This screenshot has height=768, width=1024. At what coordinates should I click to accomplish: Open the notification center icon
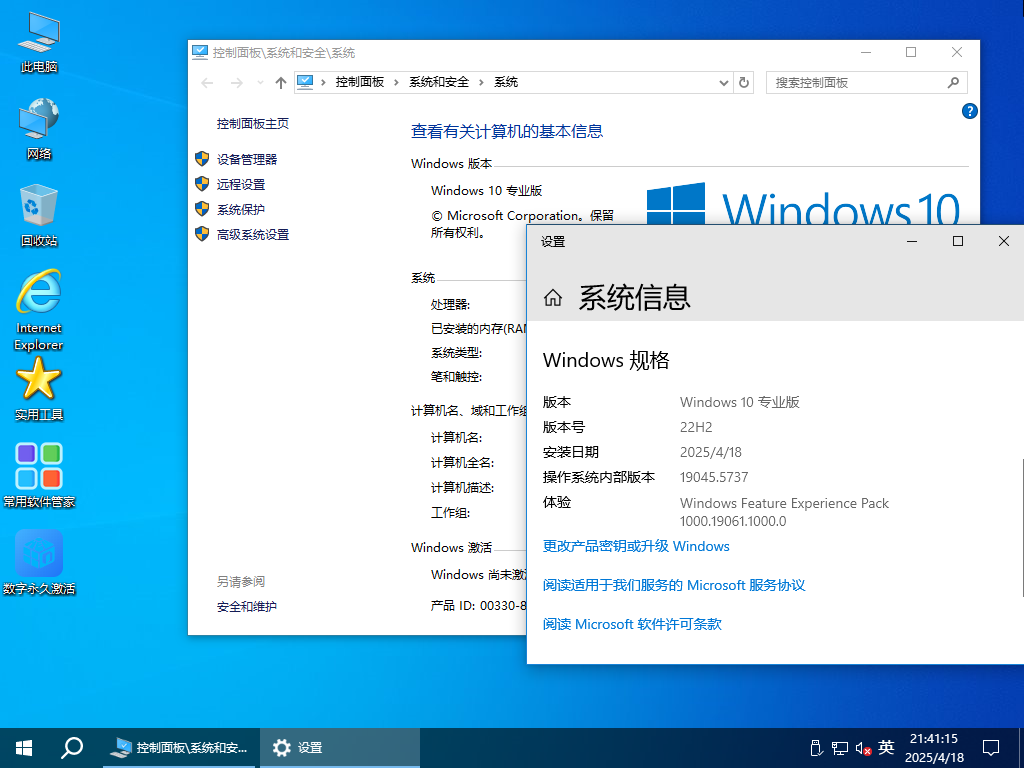(x=991, y=748)
